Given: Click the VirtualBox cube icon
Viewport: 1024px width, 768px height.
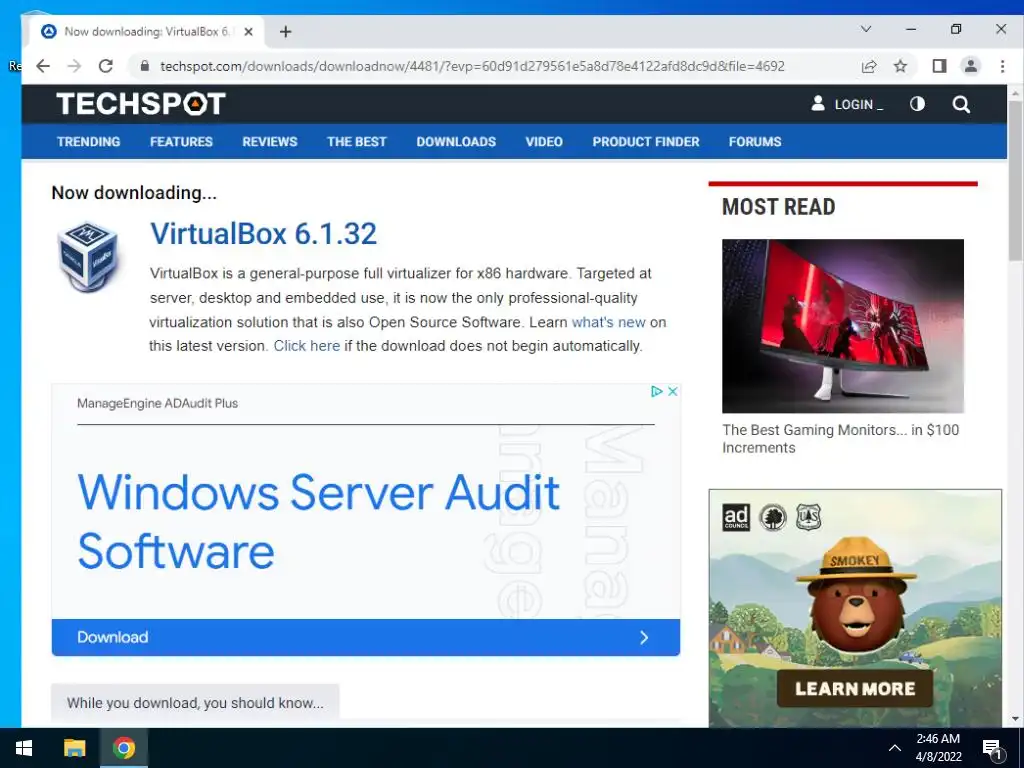Looking at the screenshot, I should pyautogui.click(x=88, y=257).
